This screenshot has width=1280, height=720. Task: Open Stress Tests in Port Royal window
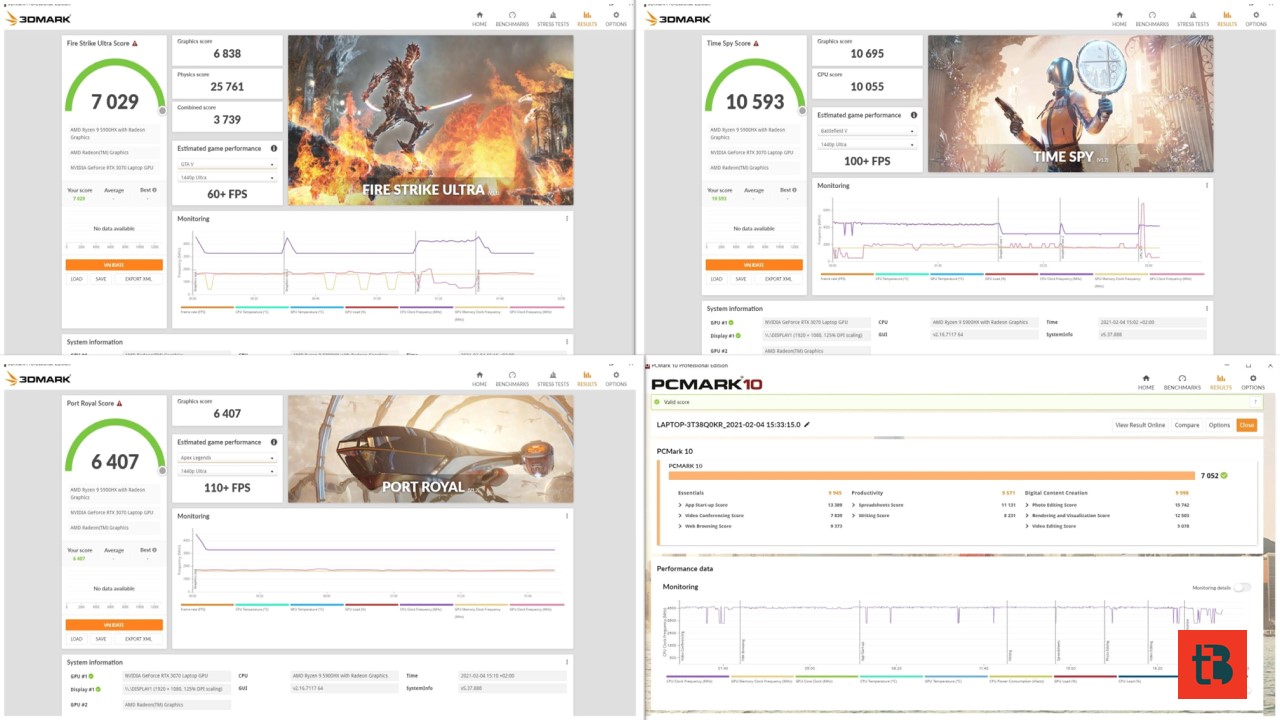point(553,378)
